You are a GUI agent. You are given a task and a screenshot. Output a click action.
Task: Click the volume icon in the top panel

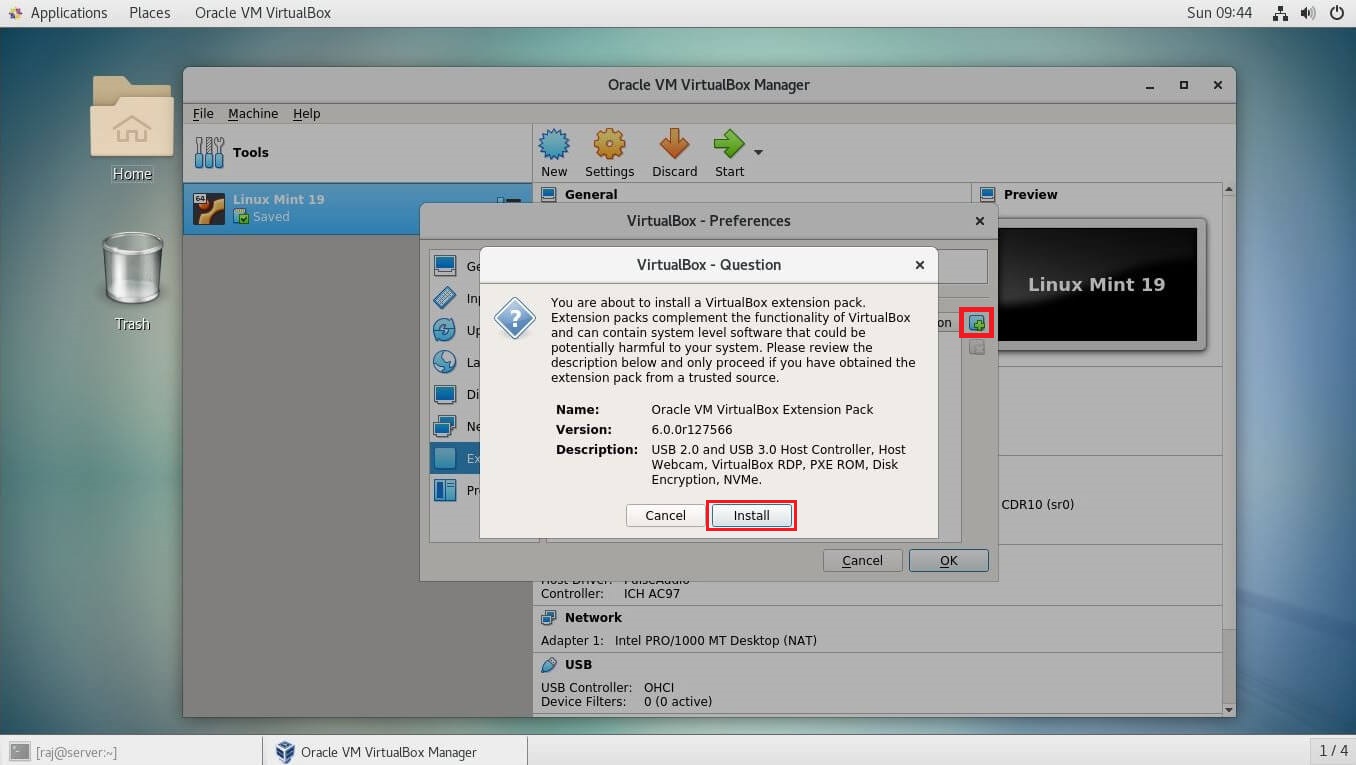[1309, 13]
